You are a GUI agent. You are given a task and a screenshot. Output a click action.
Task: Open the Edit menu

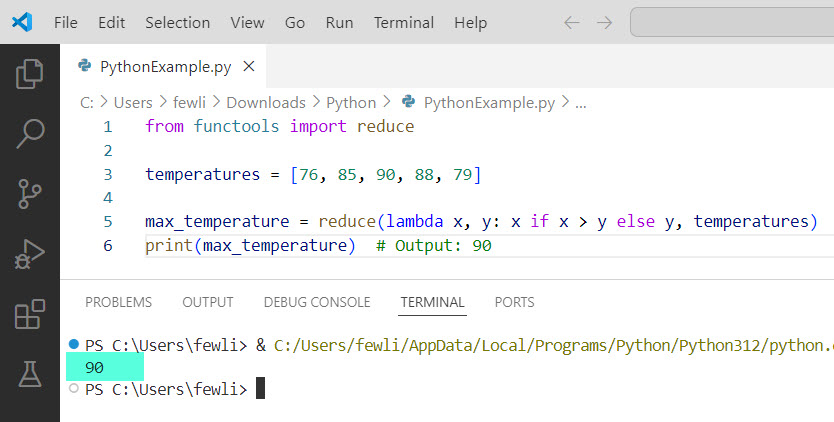pos(112,23)
